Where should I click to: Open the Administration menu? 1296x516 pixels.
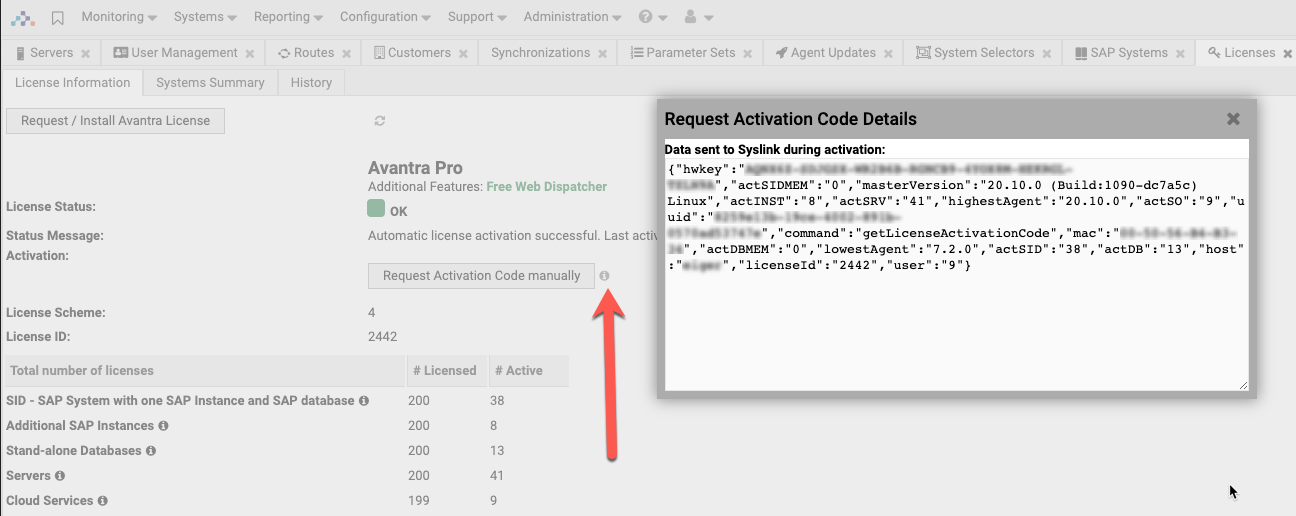[572, 17]
